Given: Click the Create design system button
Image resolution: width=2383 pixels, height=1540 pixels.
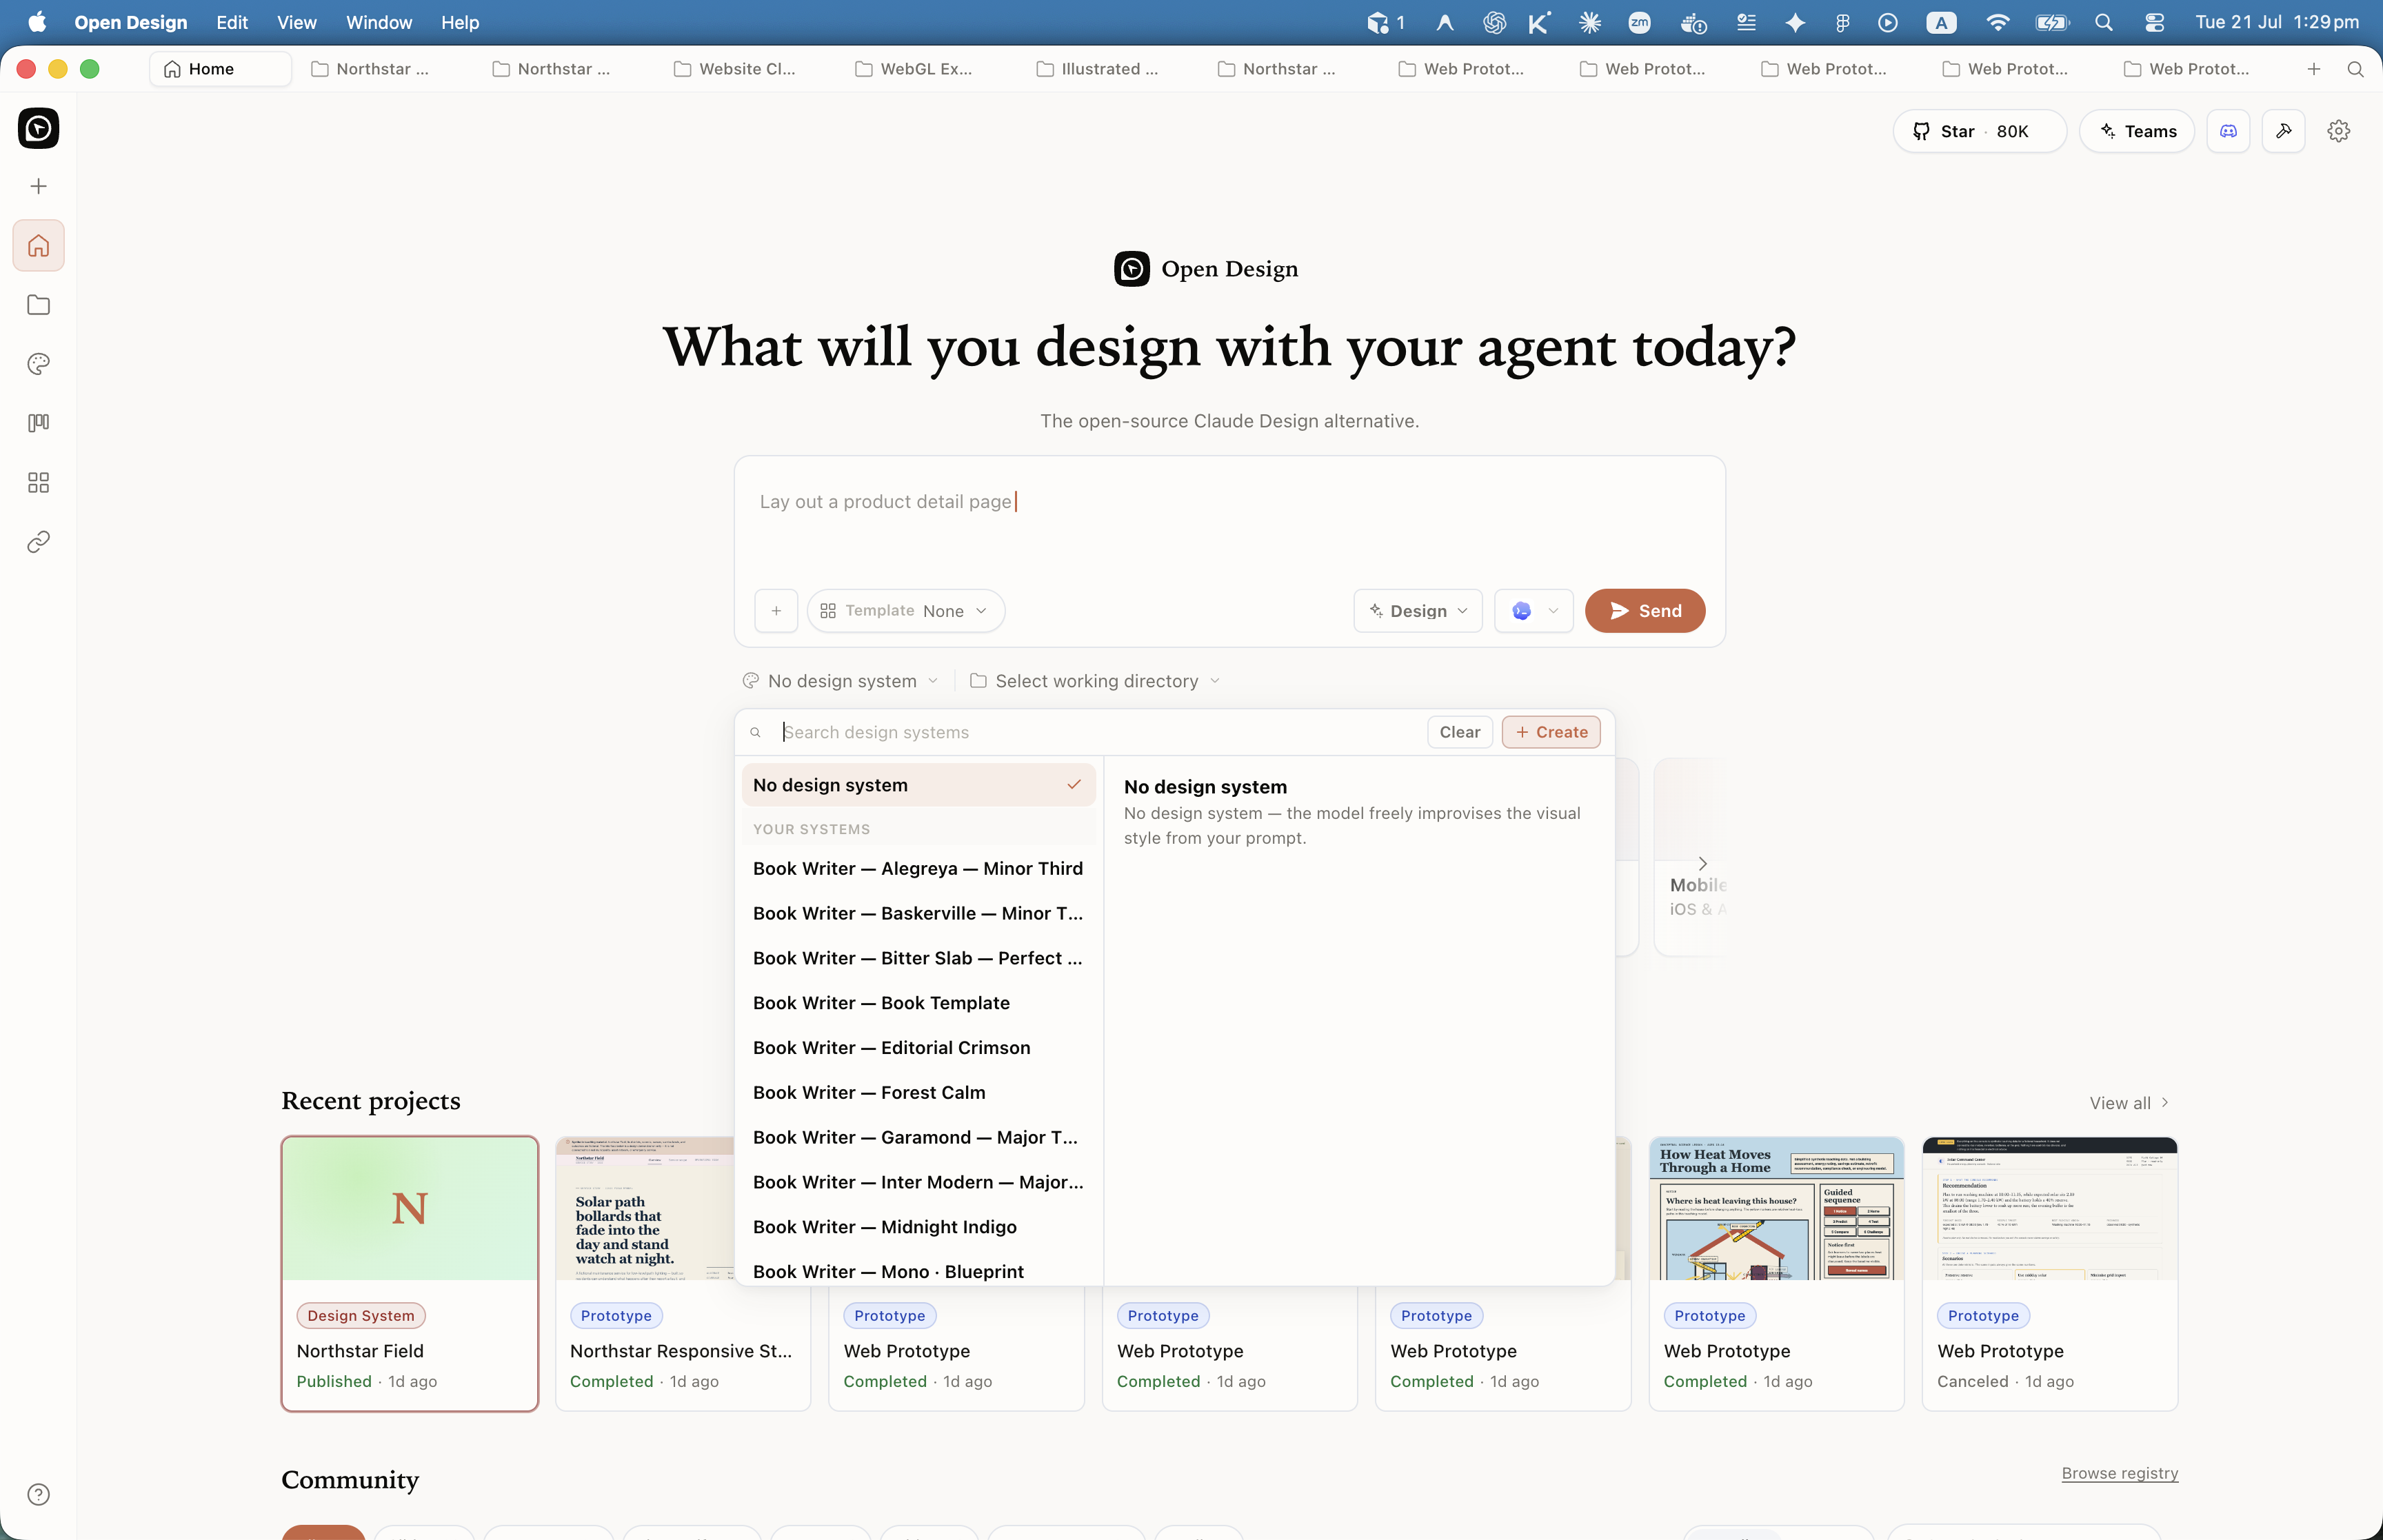Looking at the screenshot, I should [x=1550, y=733].
